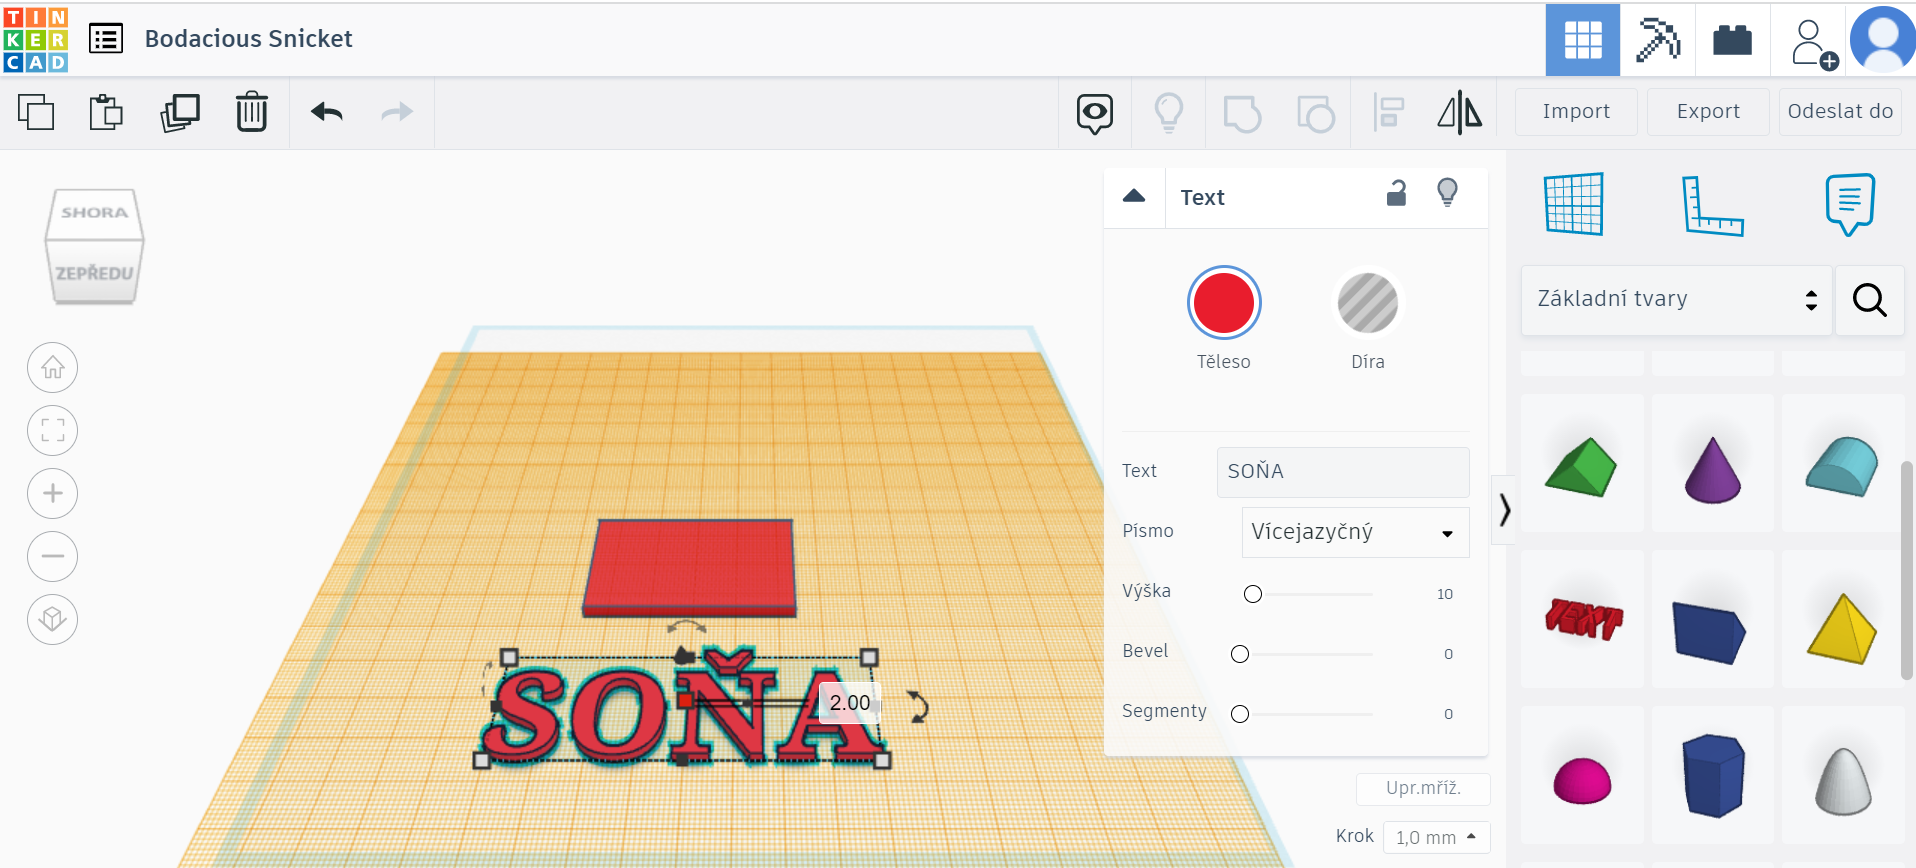The image size is (1916, 868).
Task: Switch to the Bricks mode
Action: (x=1732, y=40)
